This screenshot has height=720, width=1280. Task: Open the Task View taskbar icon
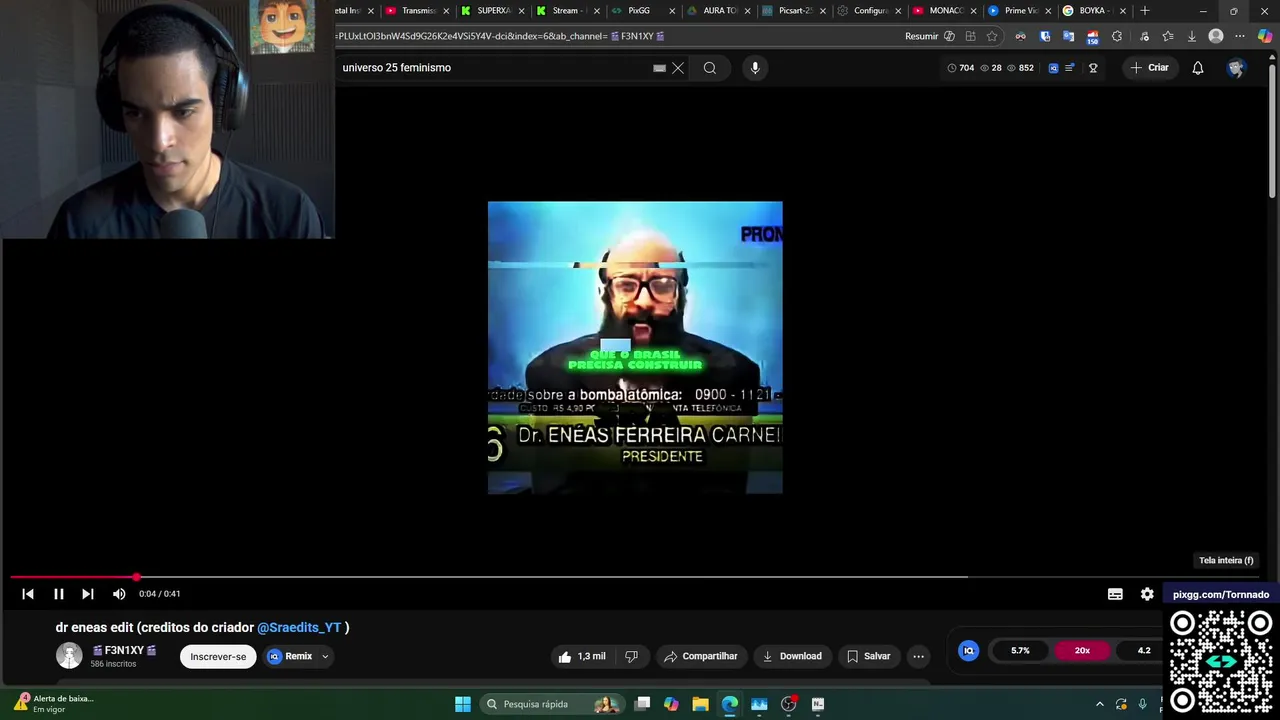coord(643,704)
